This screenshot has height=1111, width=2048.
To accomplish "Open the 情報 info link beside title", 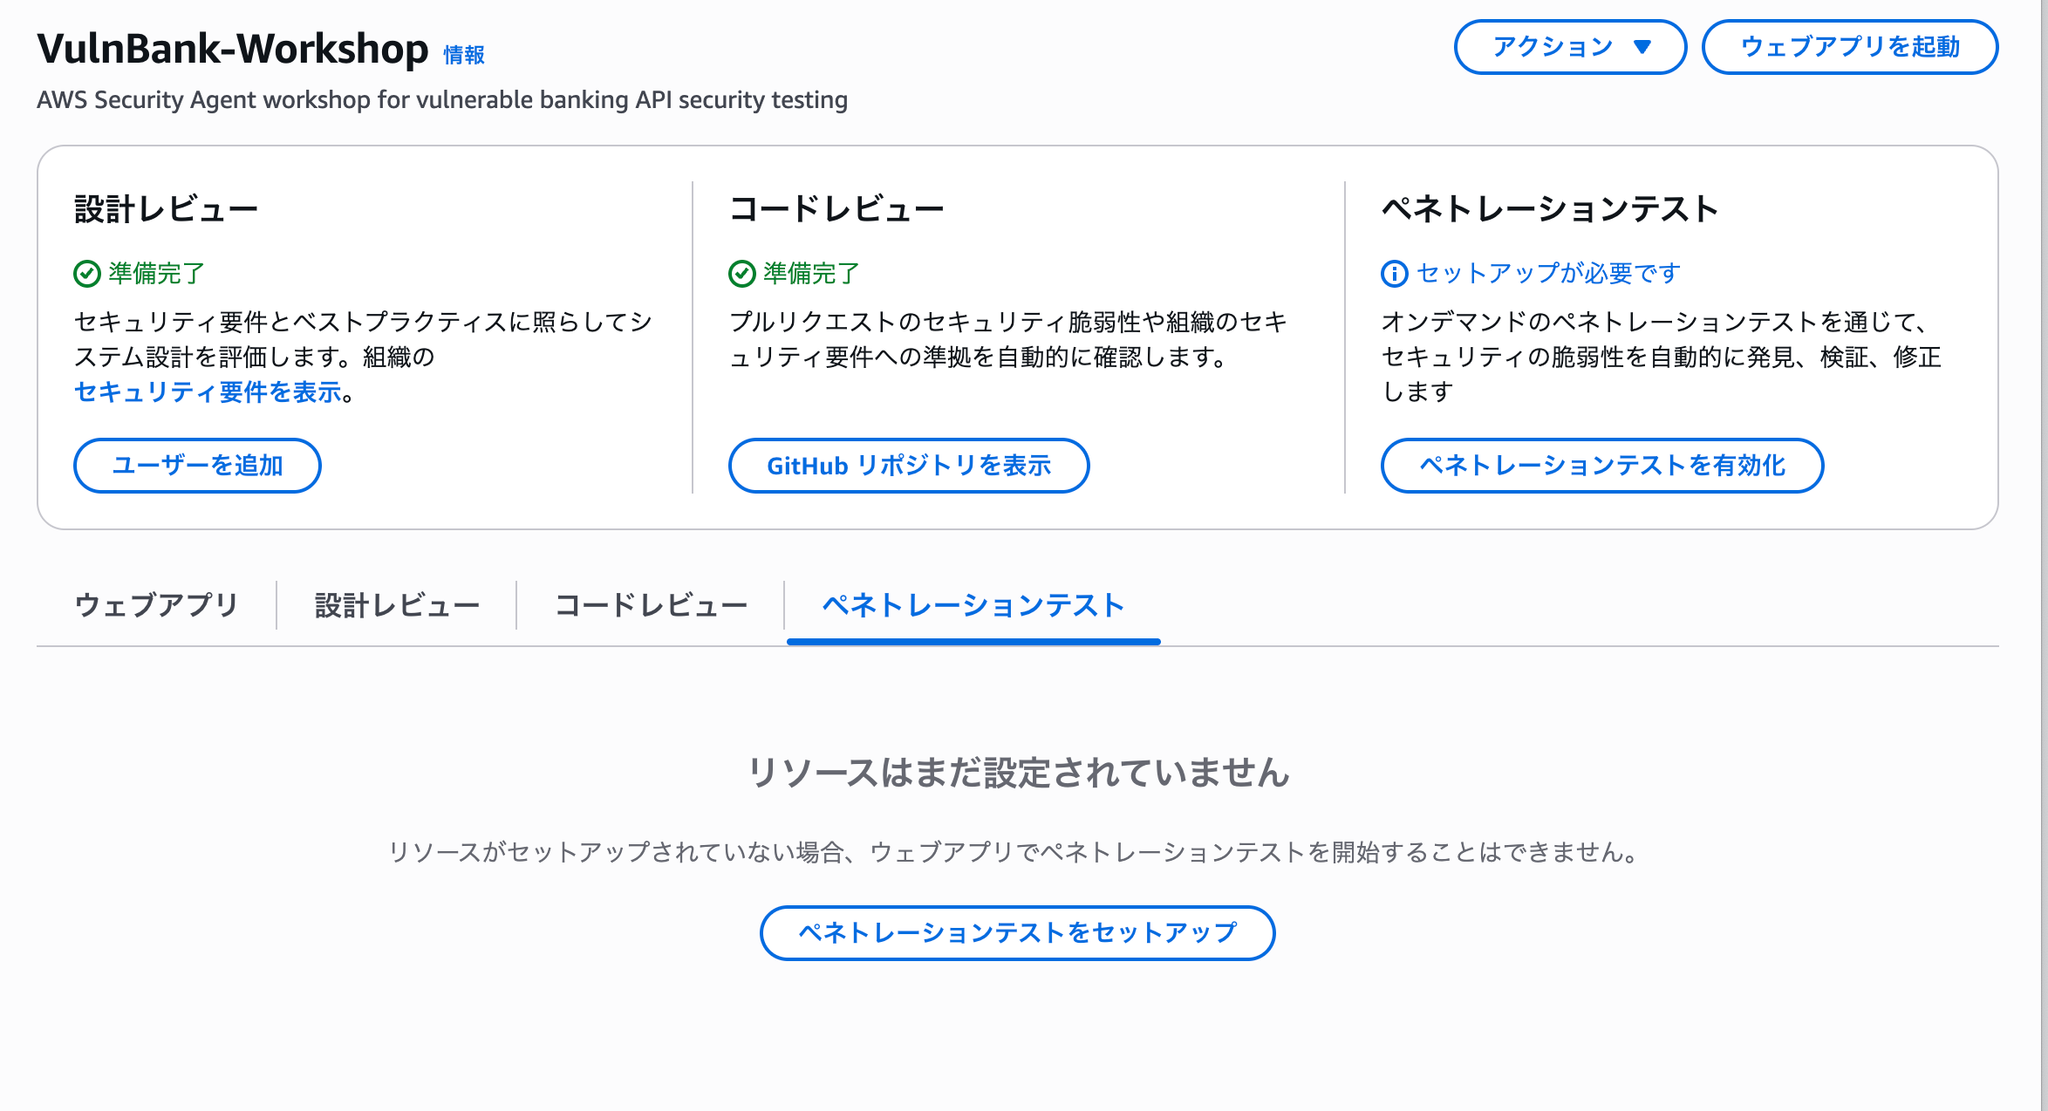I will [x=464, y=55].
